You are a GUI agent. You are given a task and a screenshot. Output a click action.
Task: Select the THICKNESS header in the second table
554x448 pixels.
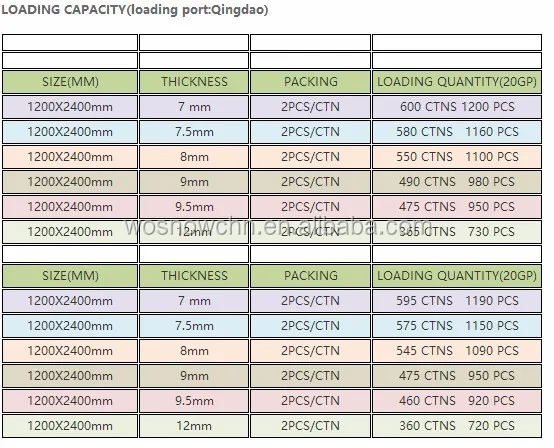pyautogui.click(x=194, y=276)
